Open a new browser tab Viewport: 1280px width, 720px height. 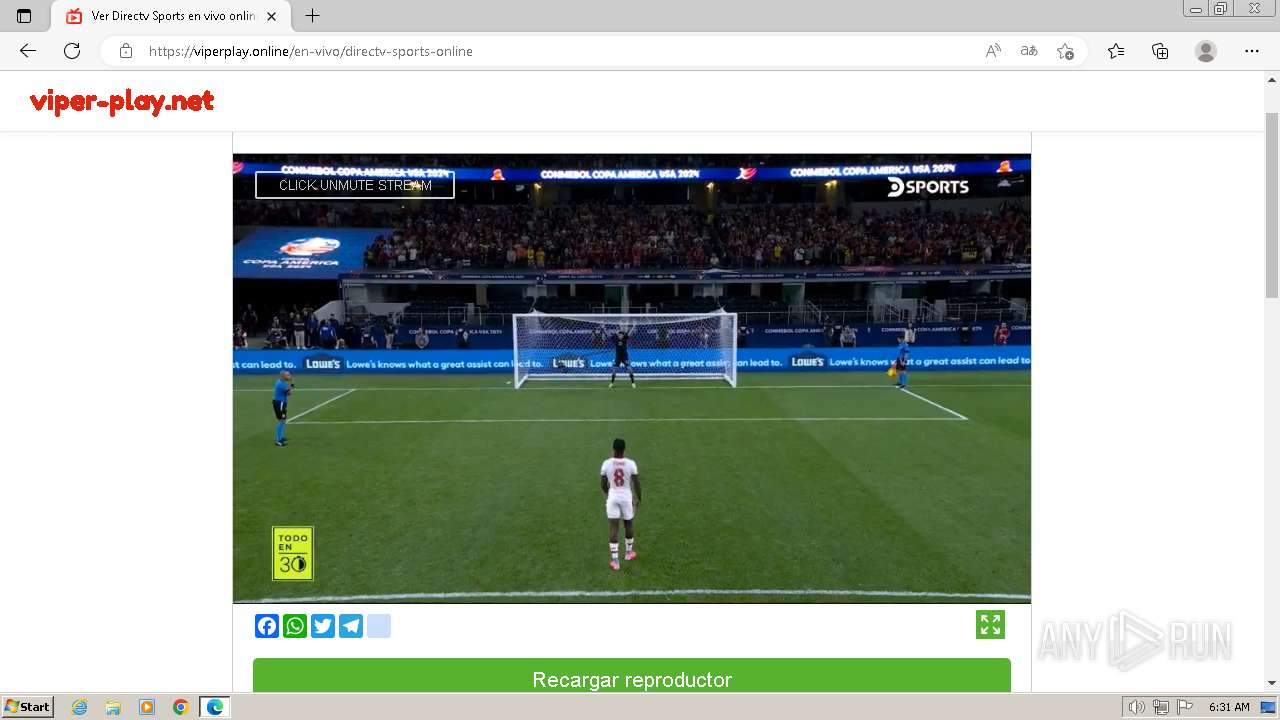tap(313, 16)
